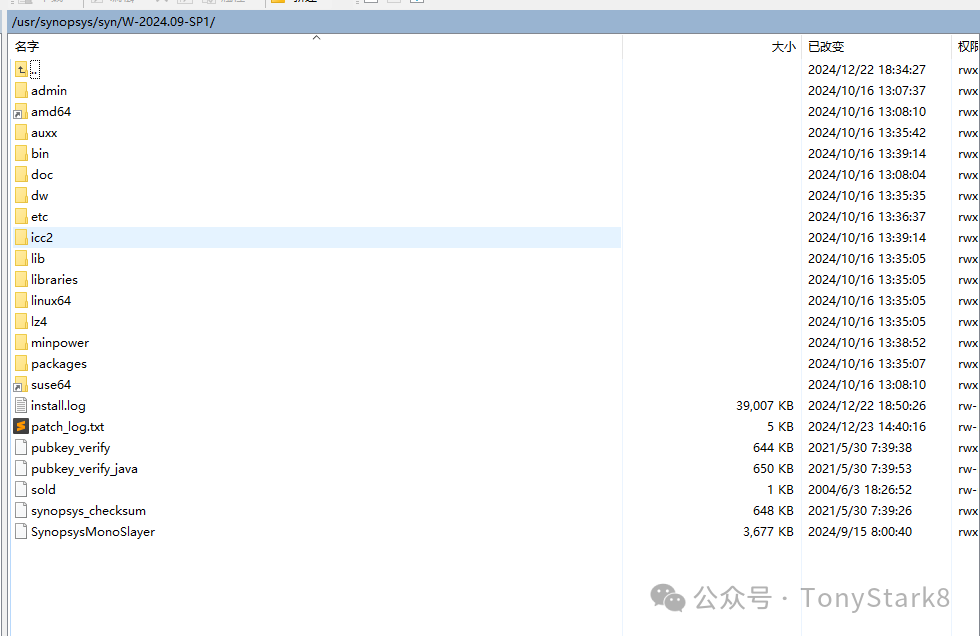Click the minpower date 2024/10/16 13:38:52
Image resolution: width=980 pixels, height=636 pixels.
click(x=867, y=342)
